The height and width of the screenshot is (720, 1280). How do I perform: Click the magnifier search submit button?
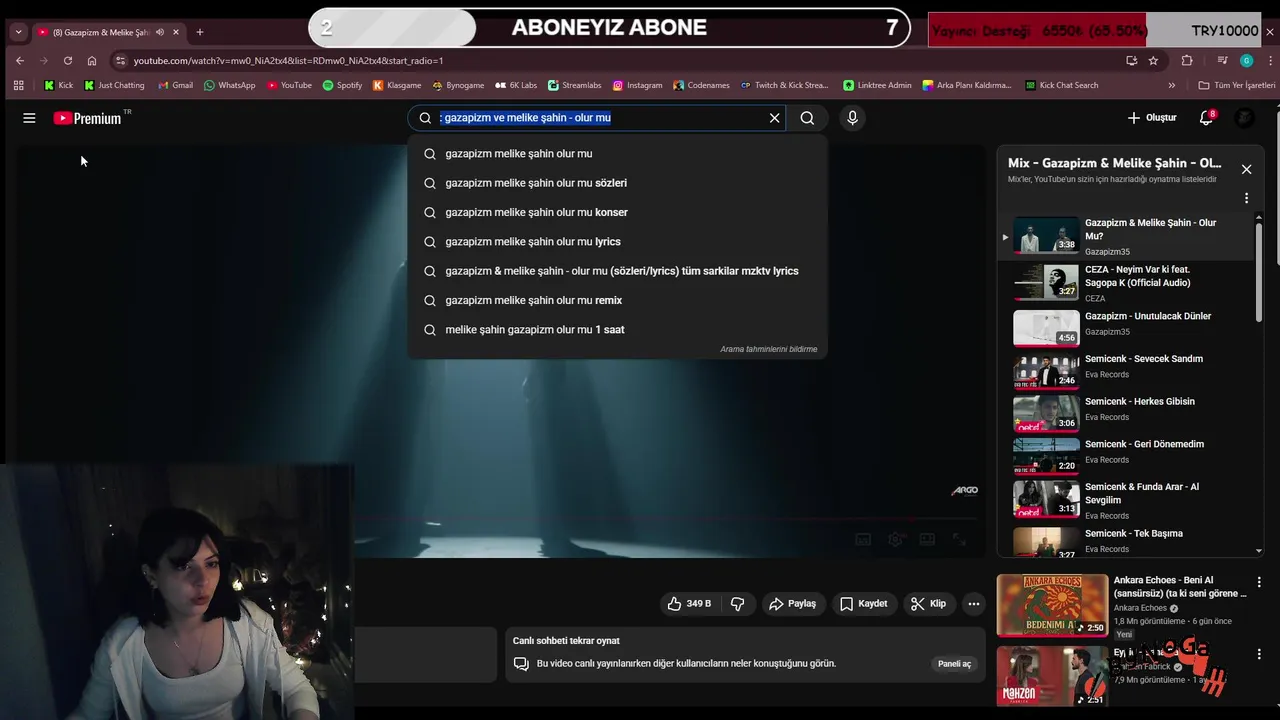click(807, 118)
